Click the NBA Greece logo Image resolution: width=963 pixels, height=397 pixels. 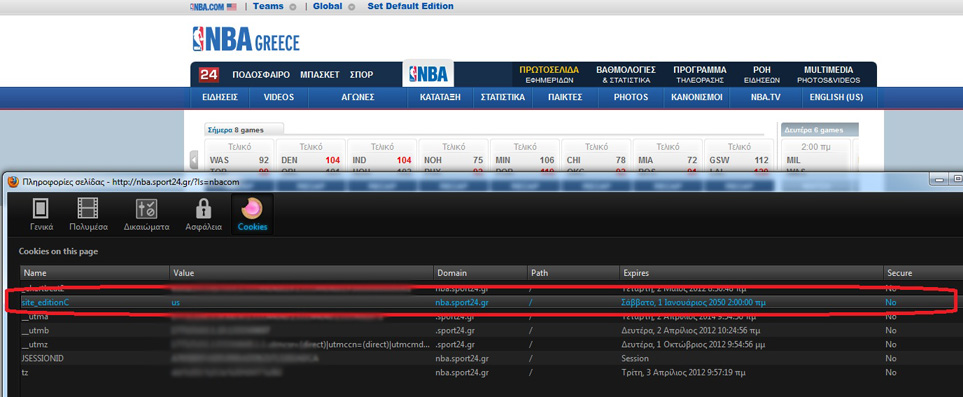(246, 39)
